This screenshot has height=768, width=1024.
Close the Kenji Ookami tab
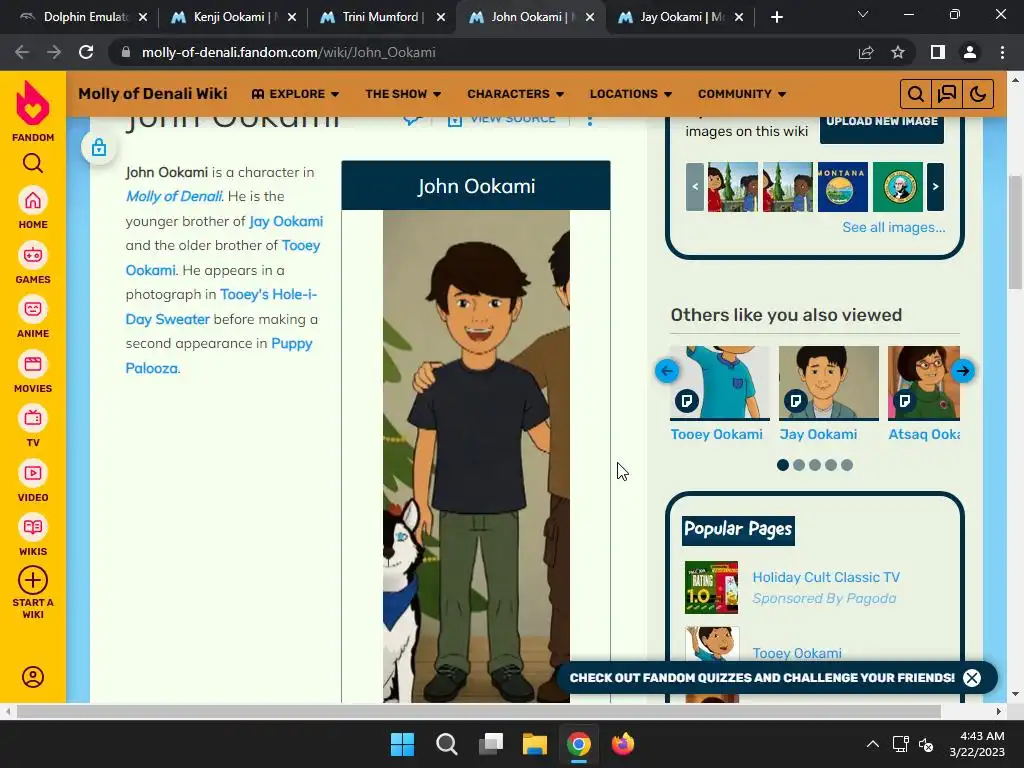click(x=292, y=18)
